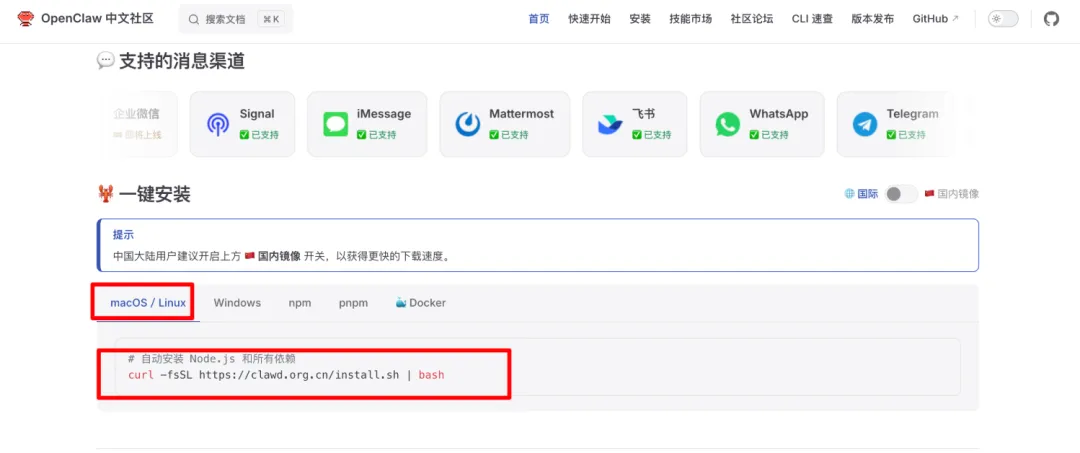Screen dimensions: 1080x453
Task: Click the iMessage channel icon
Action: click(x=335, y=125)
